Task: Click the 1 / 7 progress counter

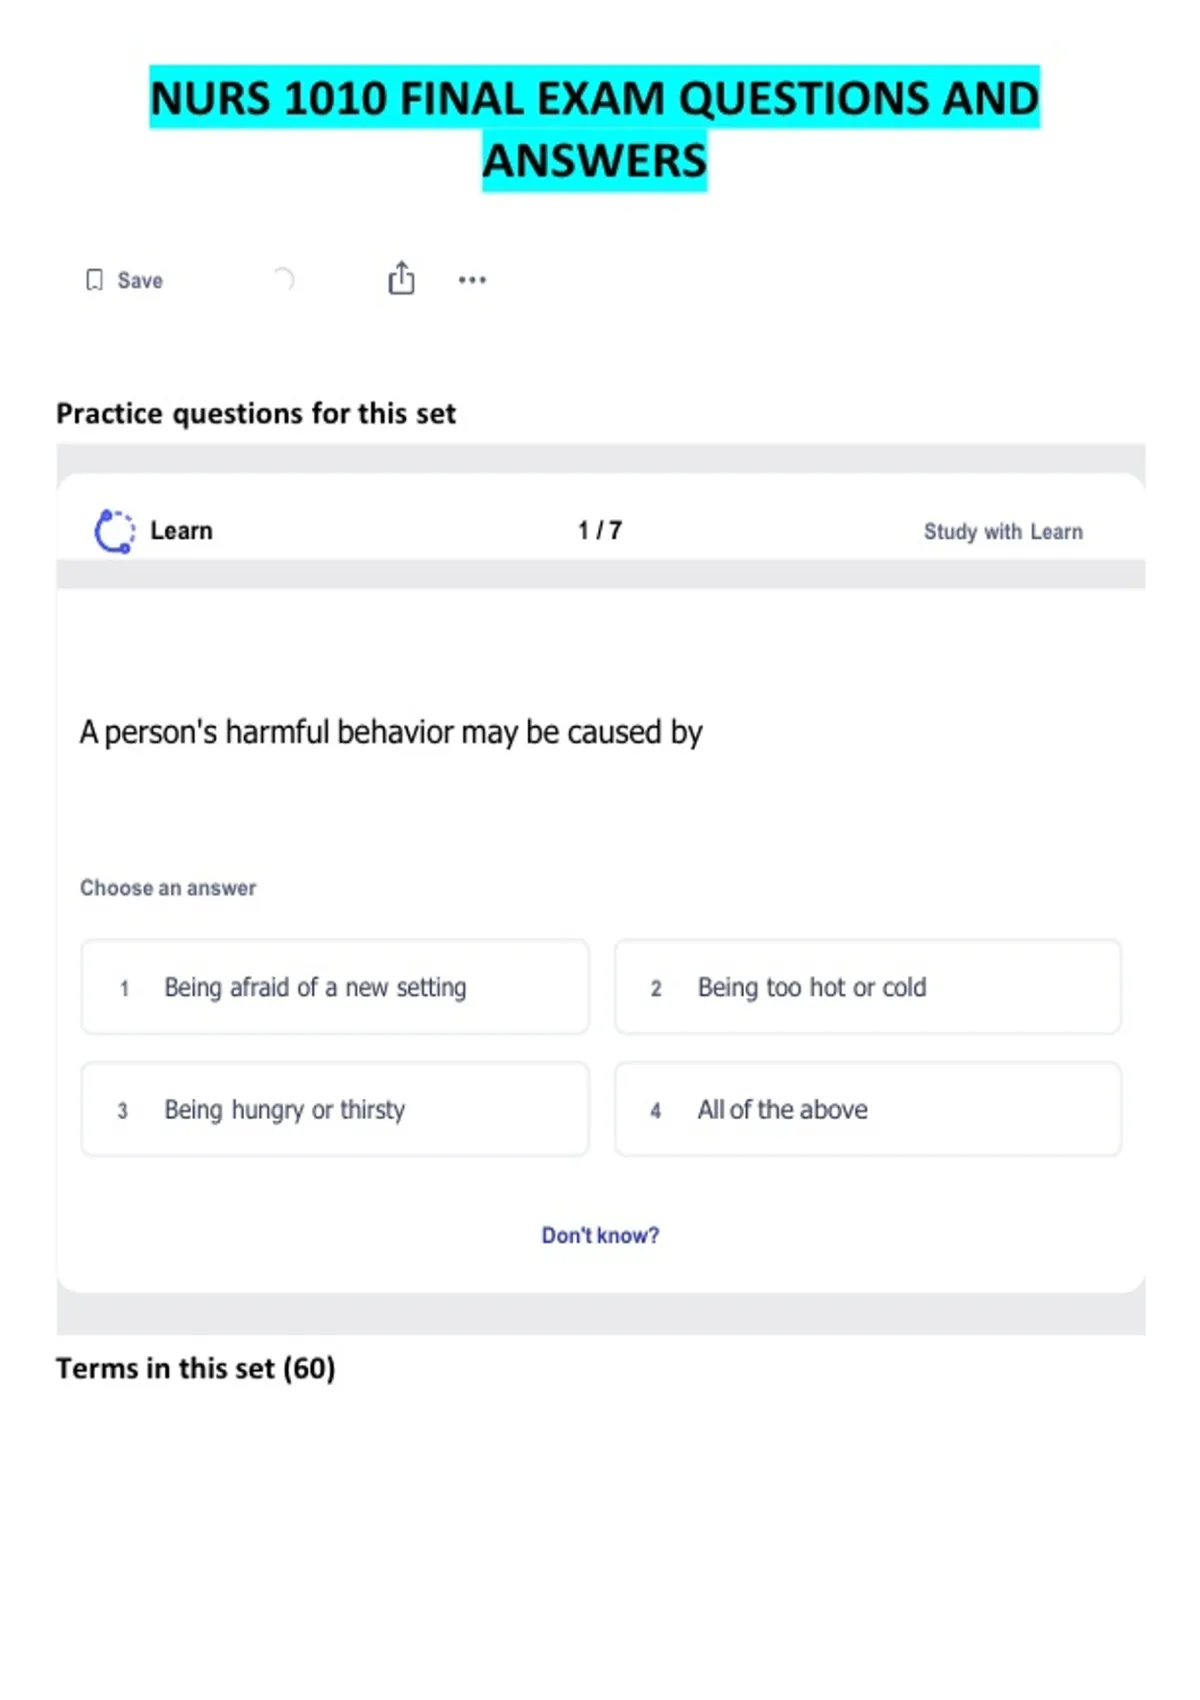Action: (600, 531)
